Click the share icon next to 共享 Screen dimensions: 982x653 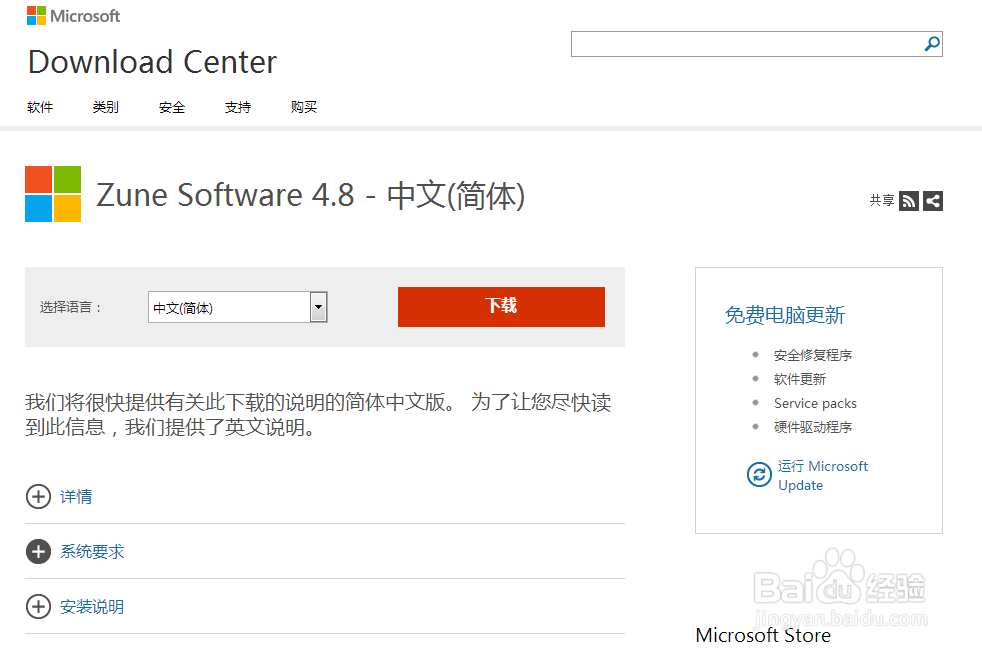(932, 200)
